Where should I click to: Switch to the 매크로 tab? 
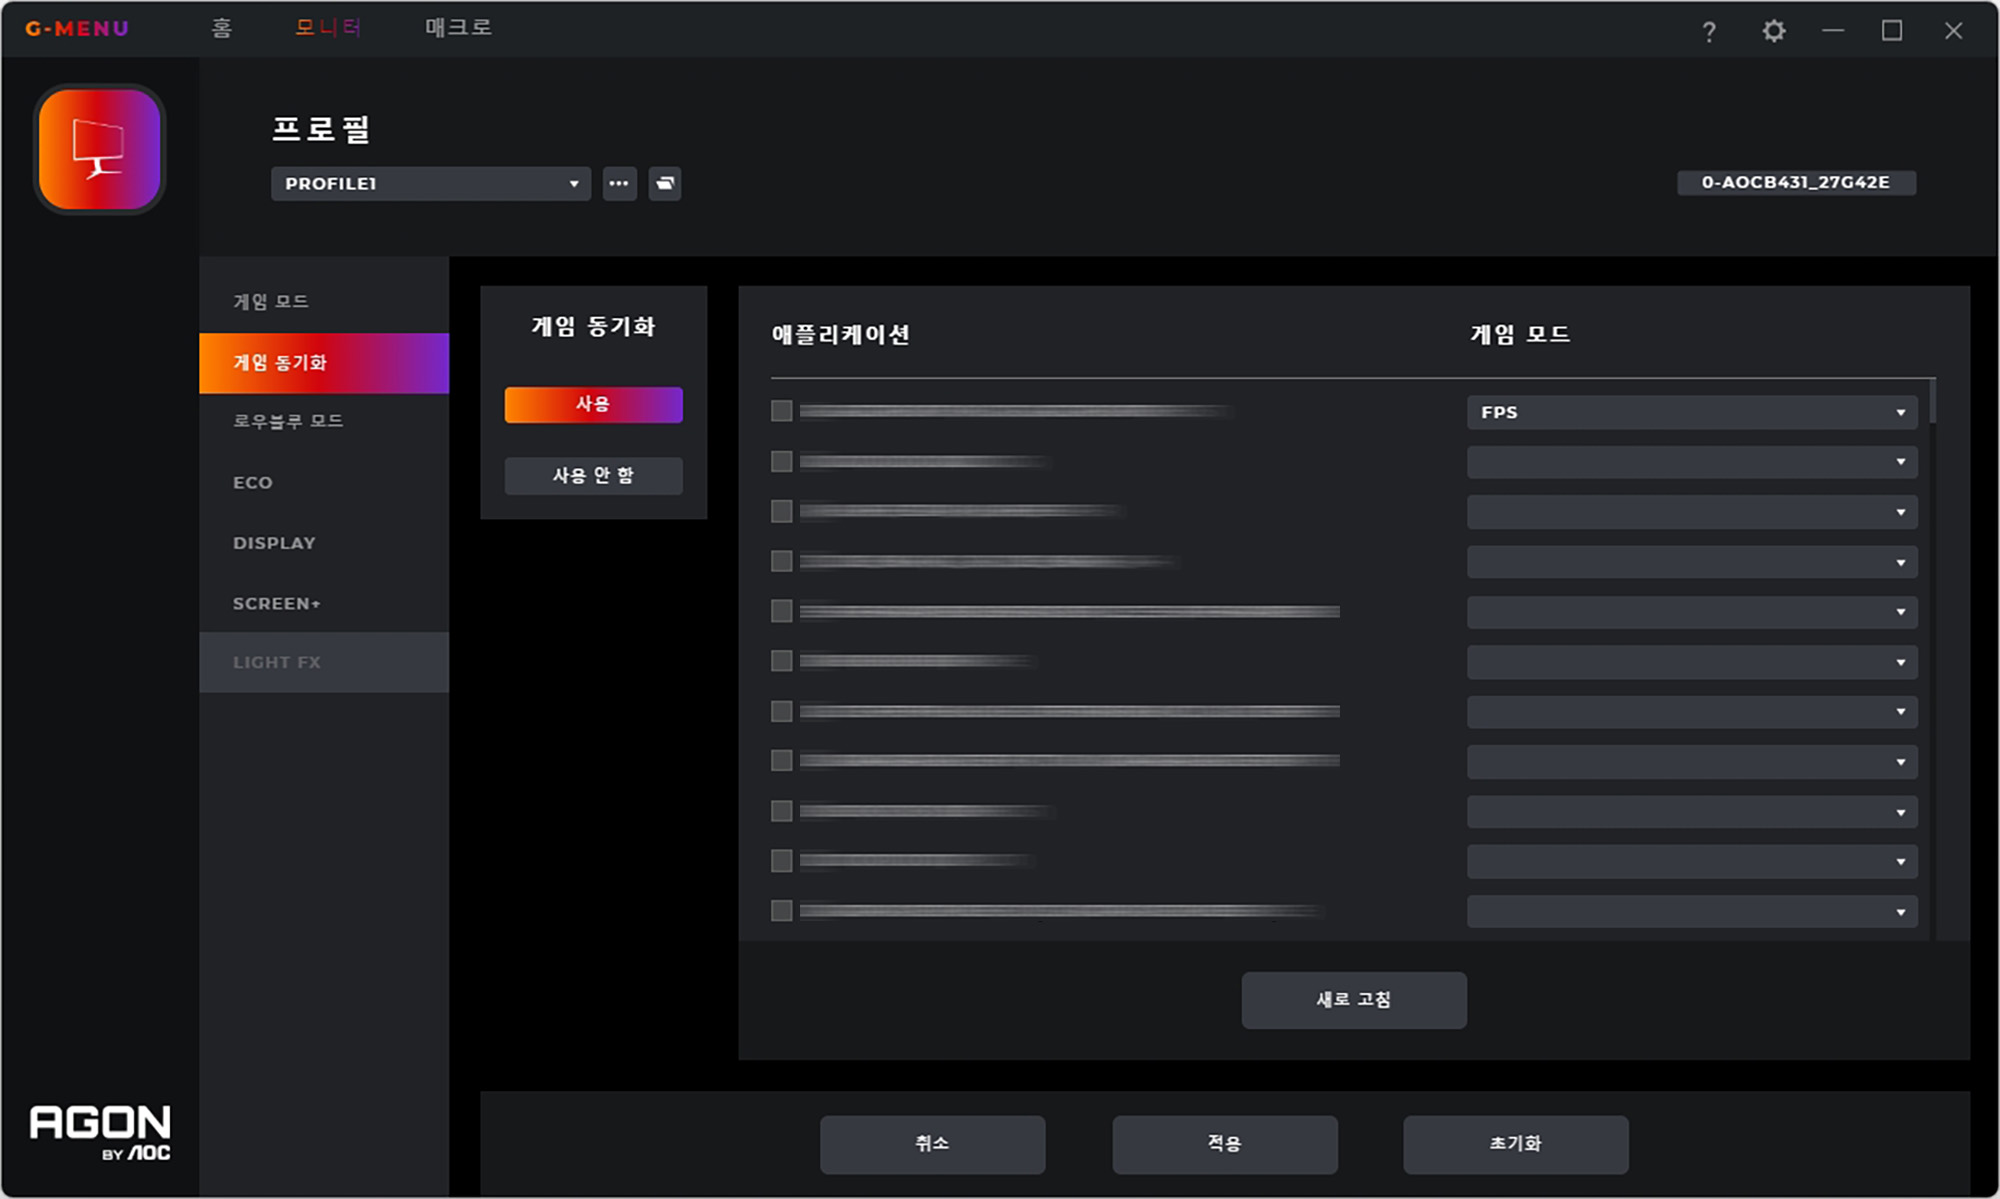click(458, 28)
